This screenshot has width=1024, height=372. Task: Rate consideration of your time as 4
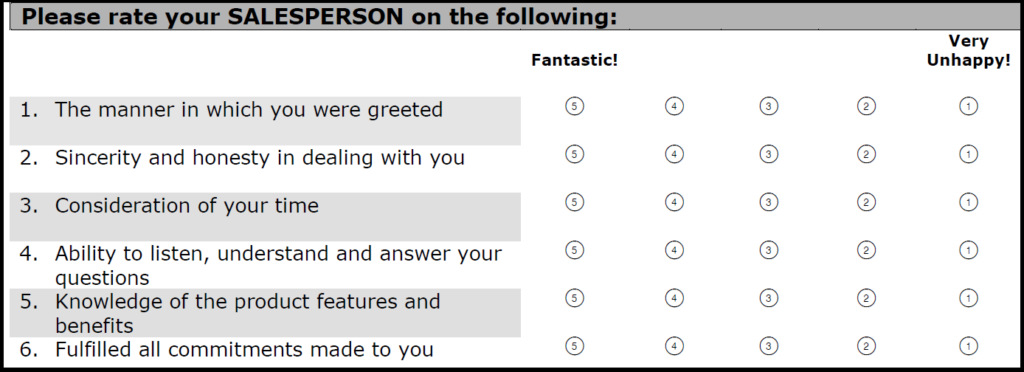674,202
